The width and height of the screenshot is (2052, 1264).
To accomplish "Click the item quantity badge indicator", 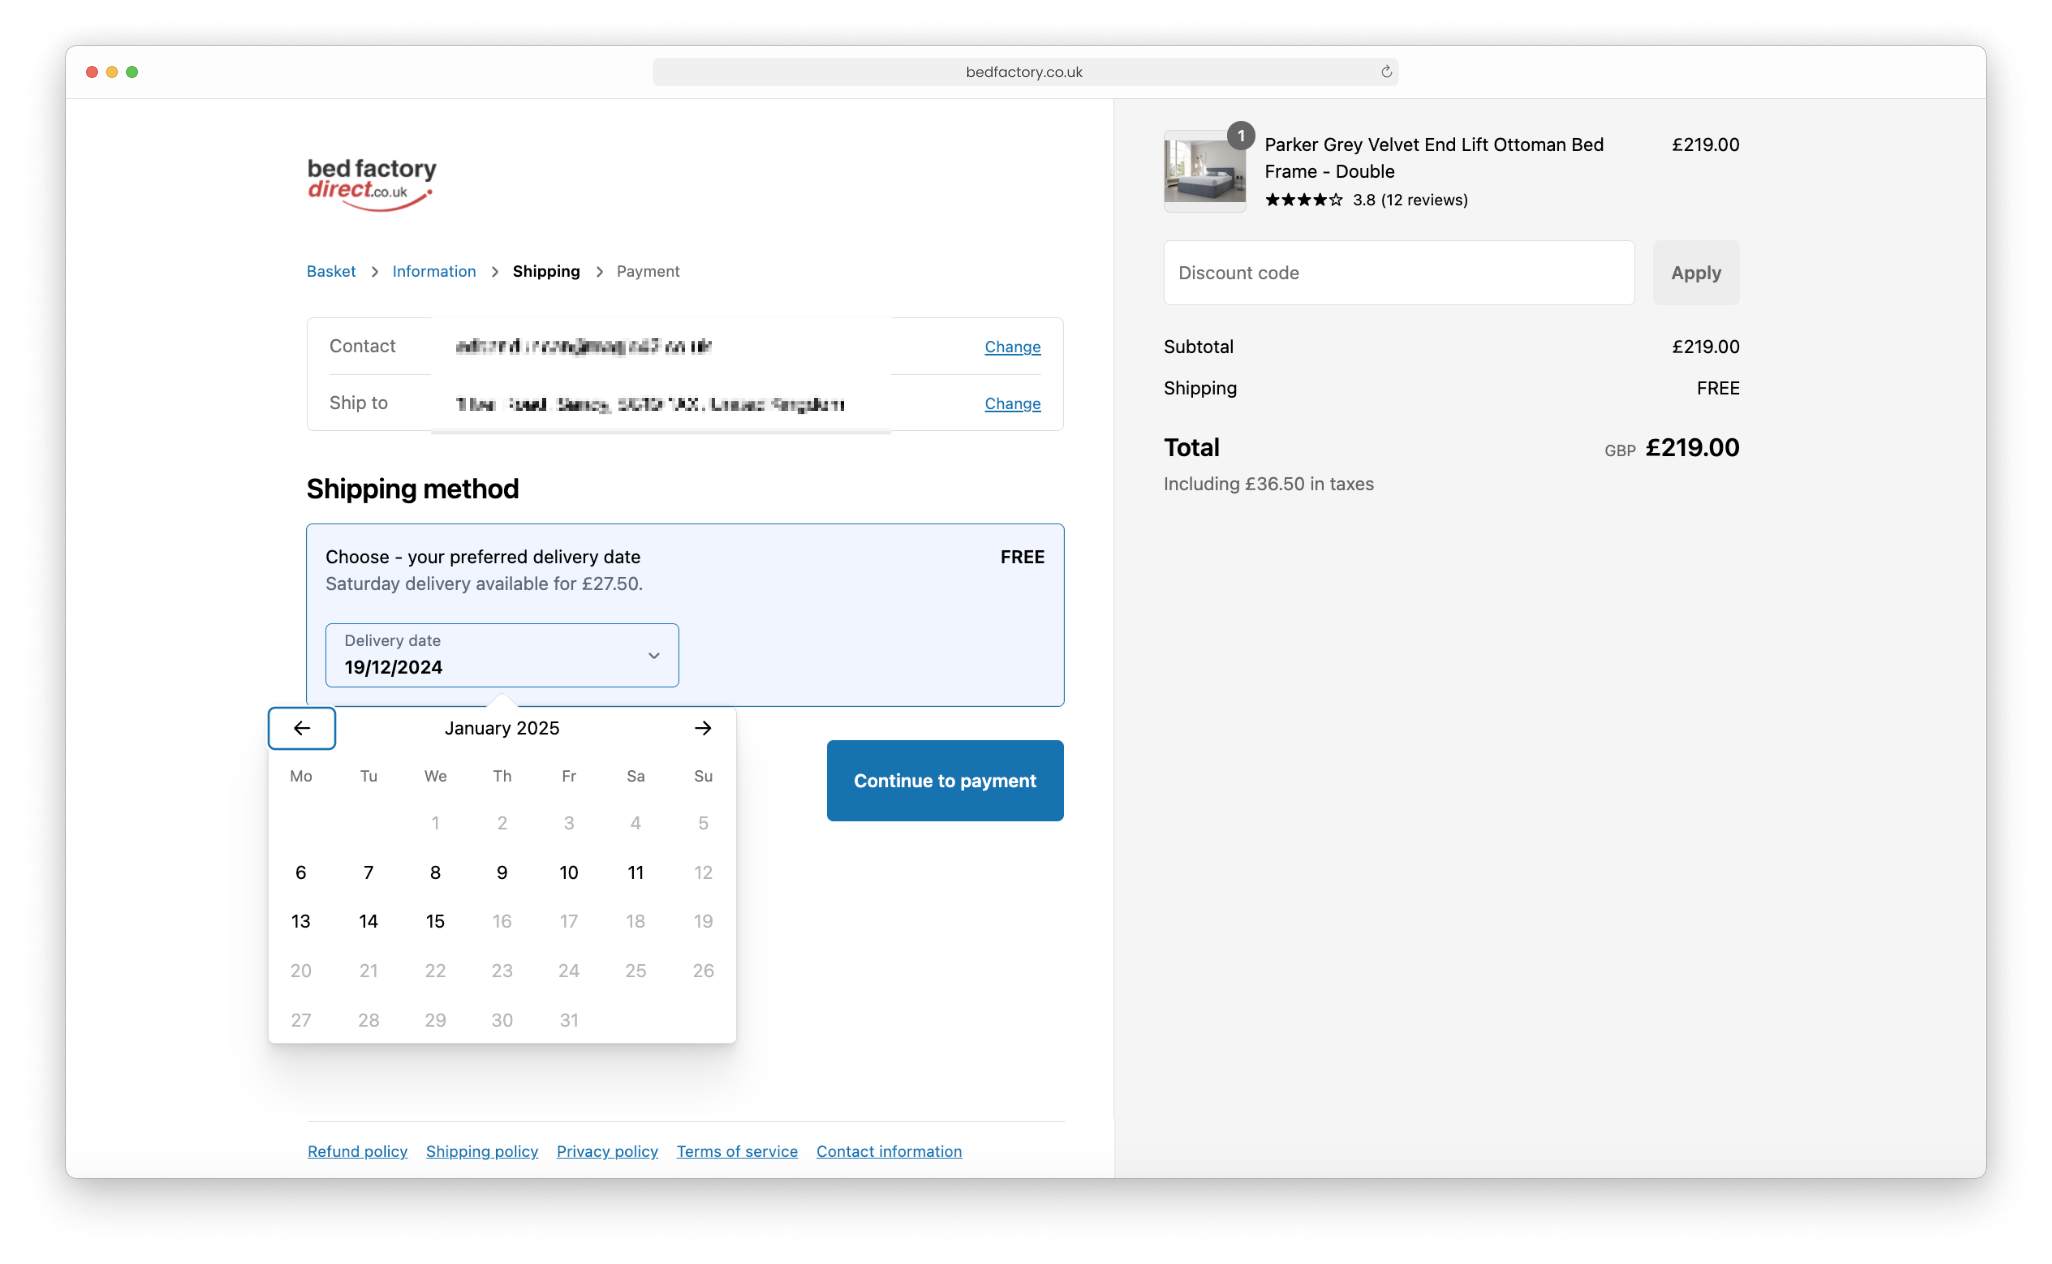I will coord(1241,135).
